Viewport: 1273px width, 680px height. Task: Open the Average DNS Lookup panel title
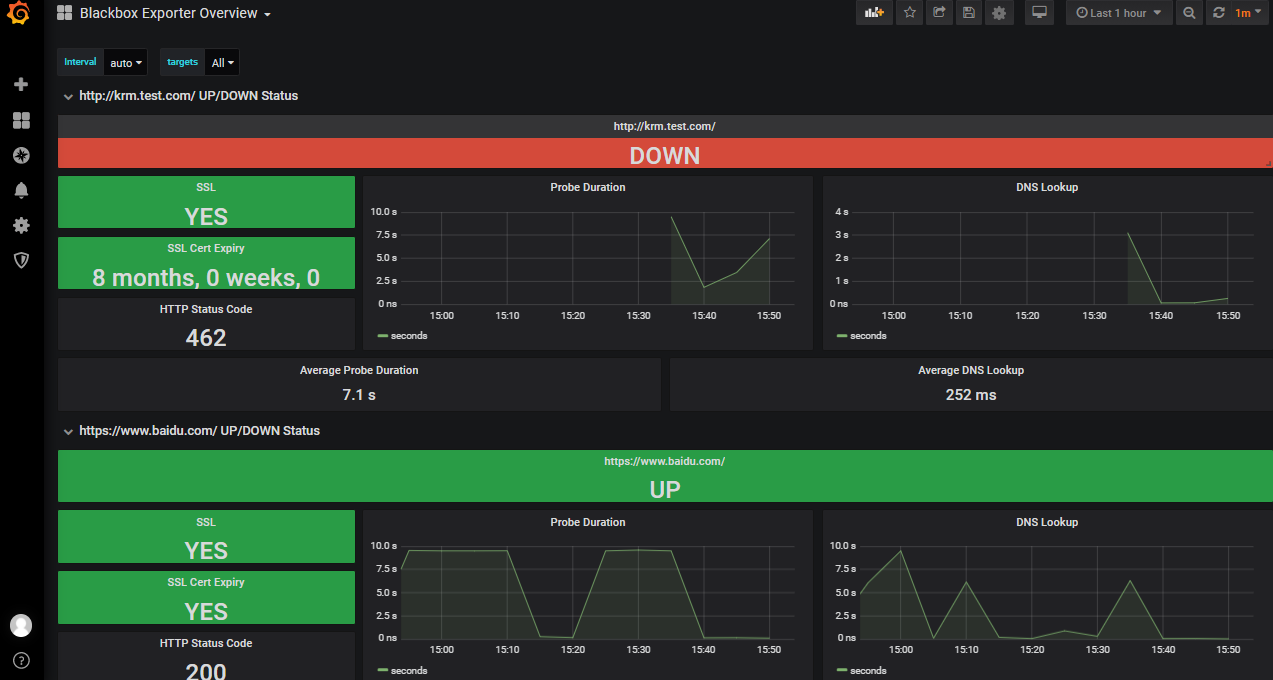971,370
